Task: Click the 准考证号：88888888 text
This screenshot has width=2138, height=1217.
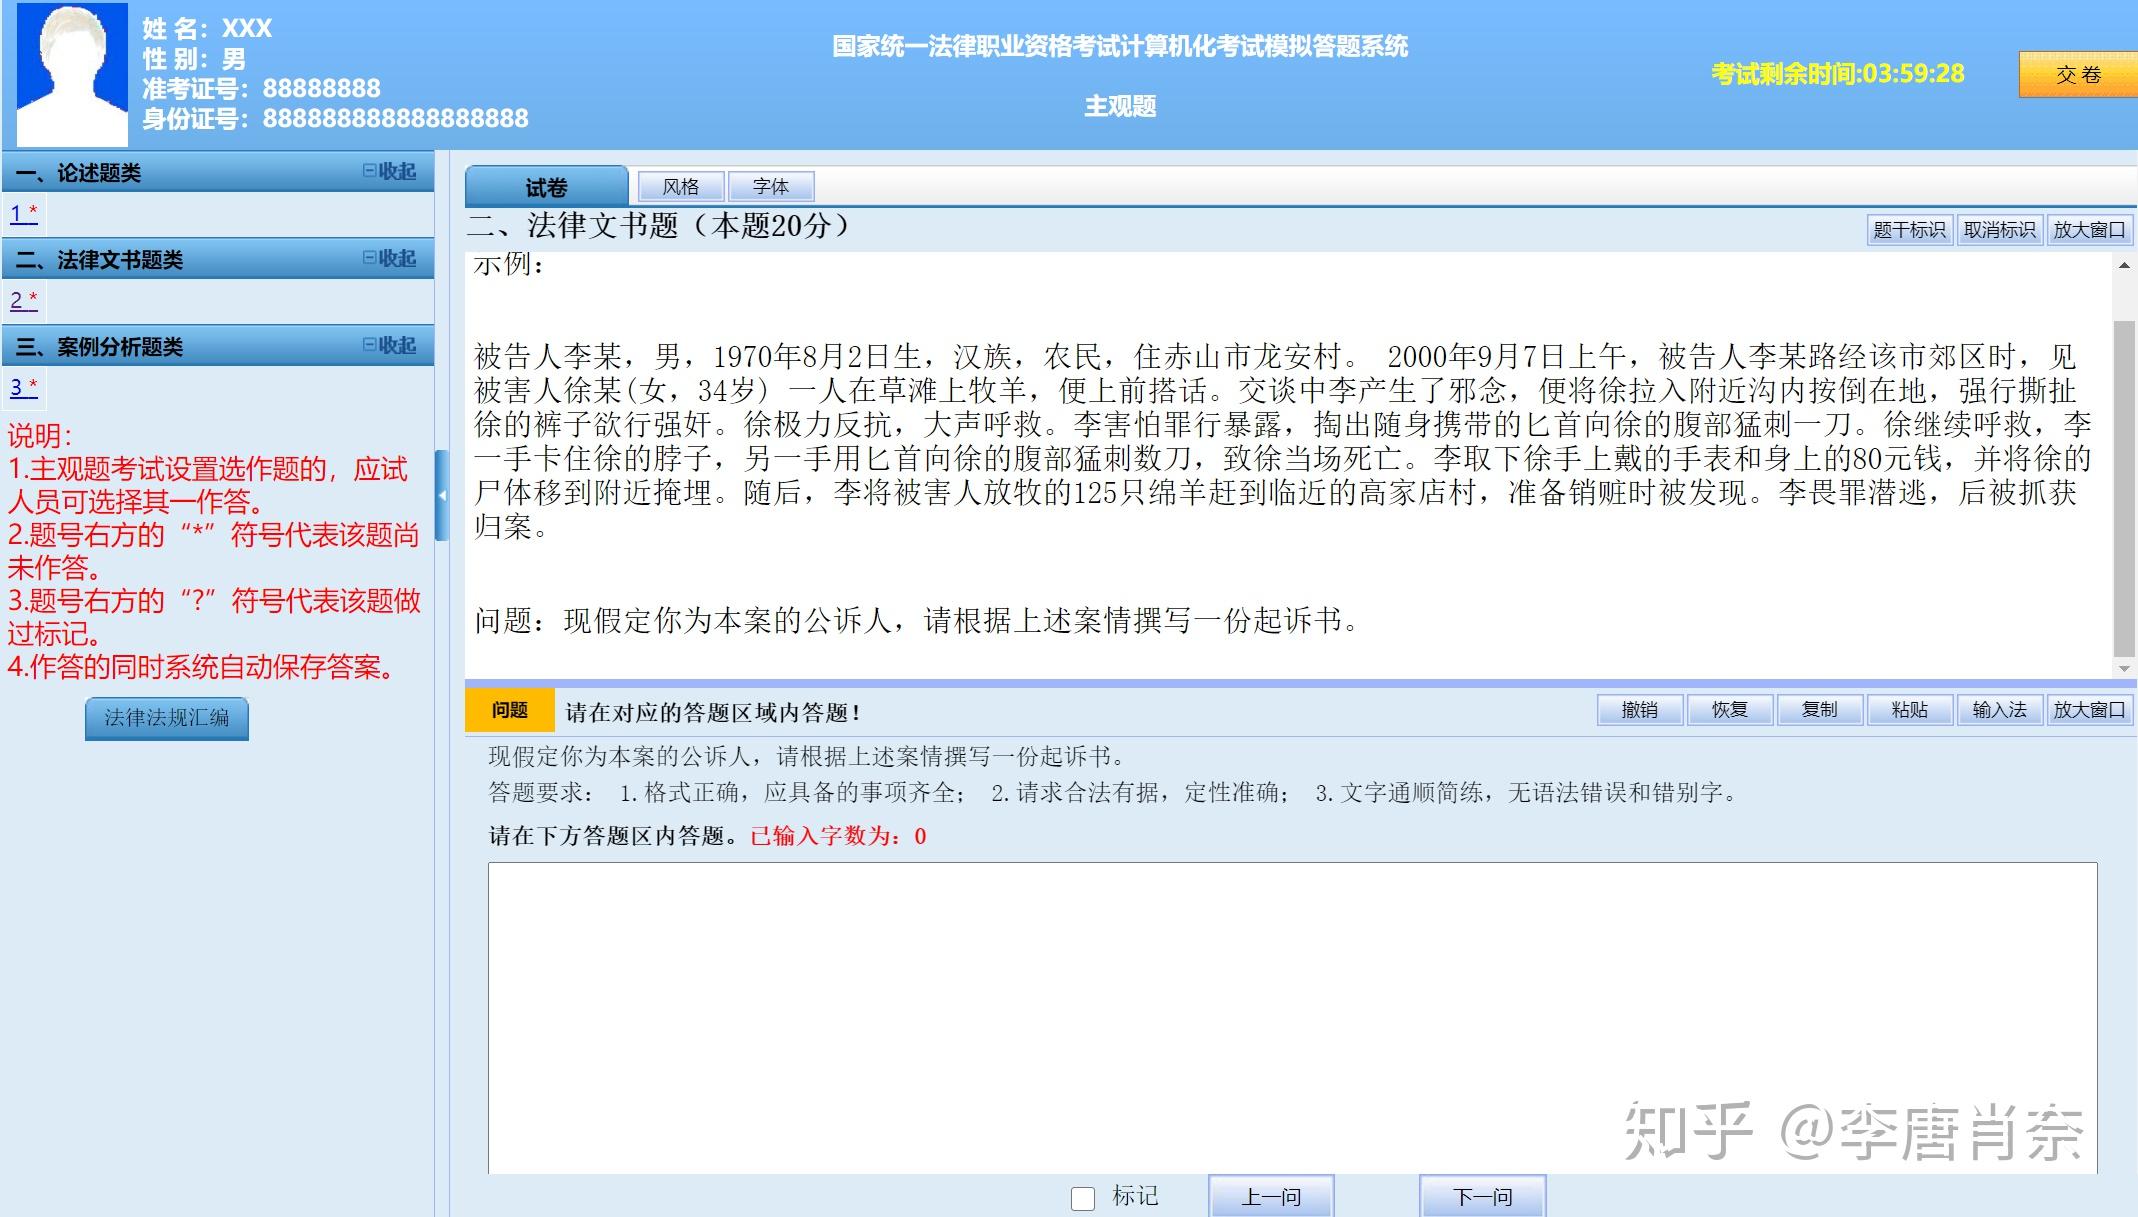Action: (261, 88)
